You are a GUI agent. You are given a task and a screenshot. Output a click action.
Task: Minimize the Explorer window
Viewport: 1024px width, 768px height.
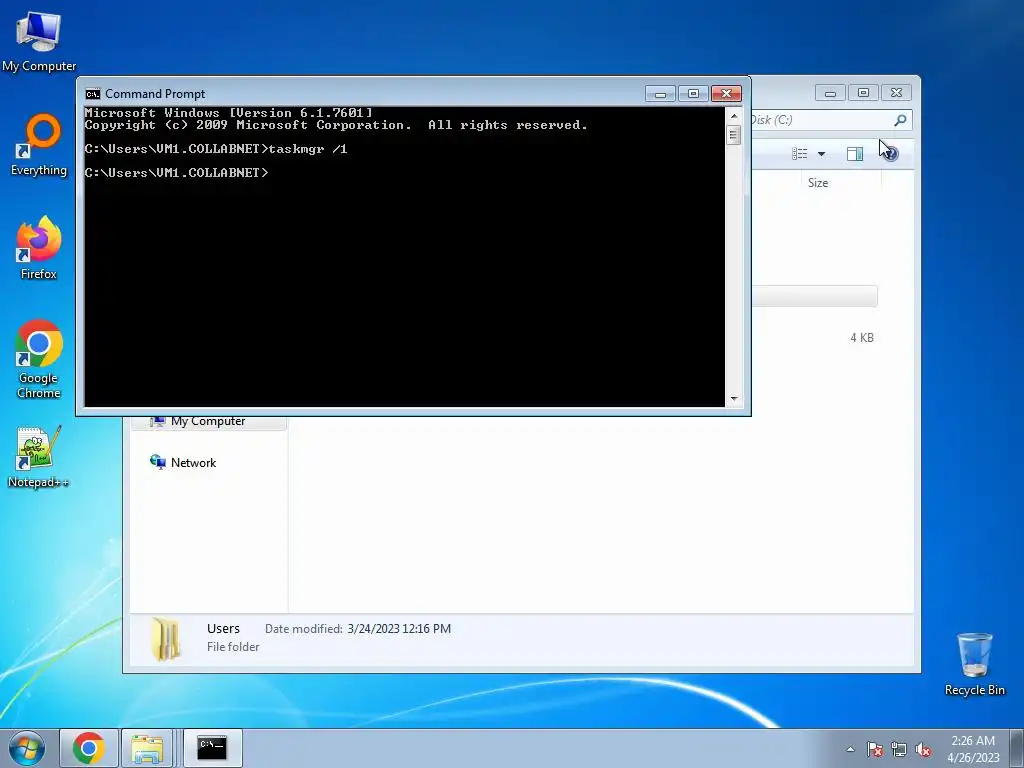[830, 93]
